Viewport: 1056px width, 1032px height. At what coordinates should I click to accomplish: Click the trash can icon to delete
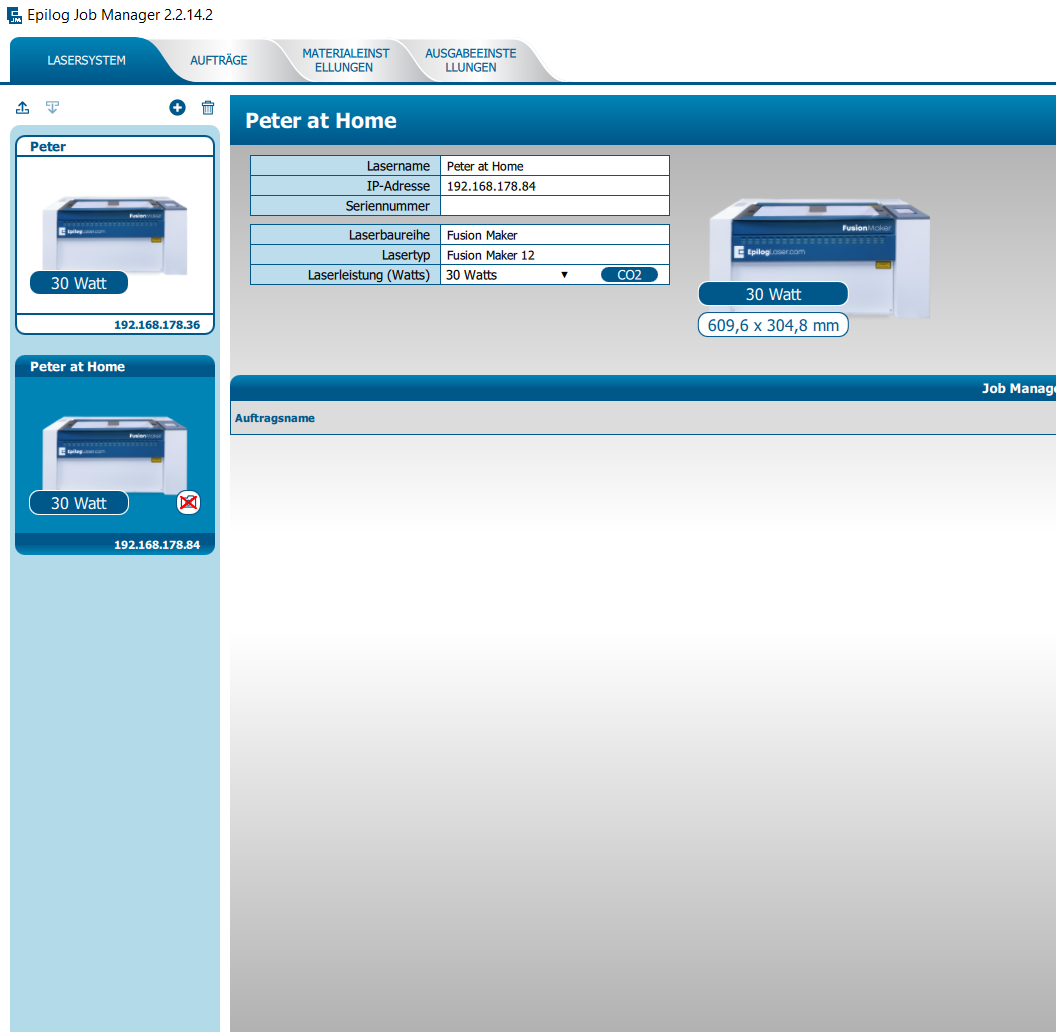pyautogui.click(x=207, y=107)
